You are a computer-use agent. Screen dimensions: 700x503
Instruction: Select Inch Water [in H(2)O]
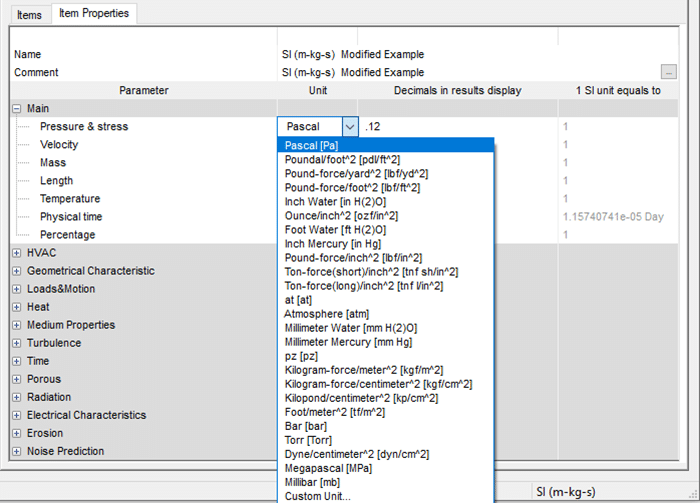pos(386,202)
